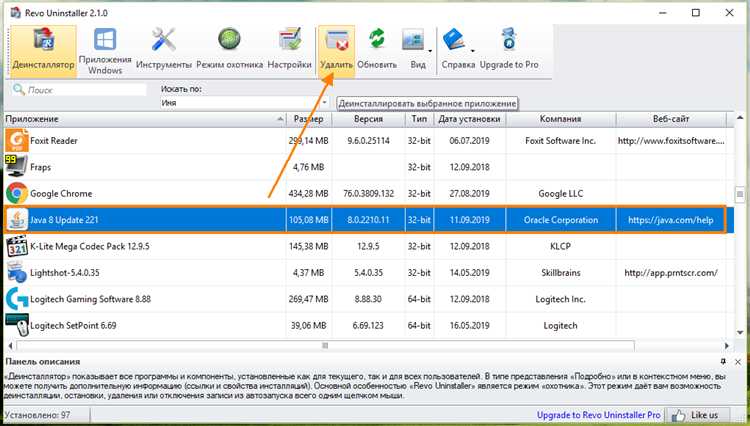Click the Обновить (Refresh) toolbar icon

[x=377, y=50]
